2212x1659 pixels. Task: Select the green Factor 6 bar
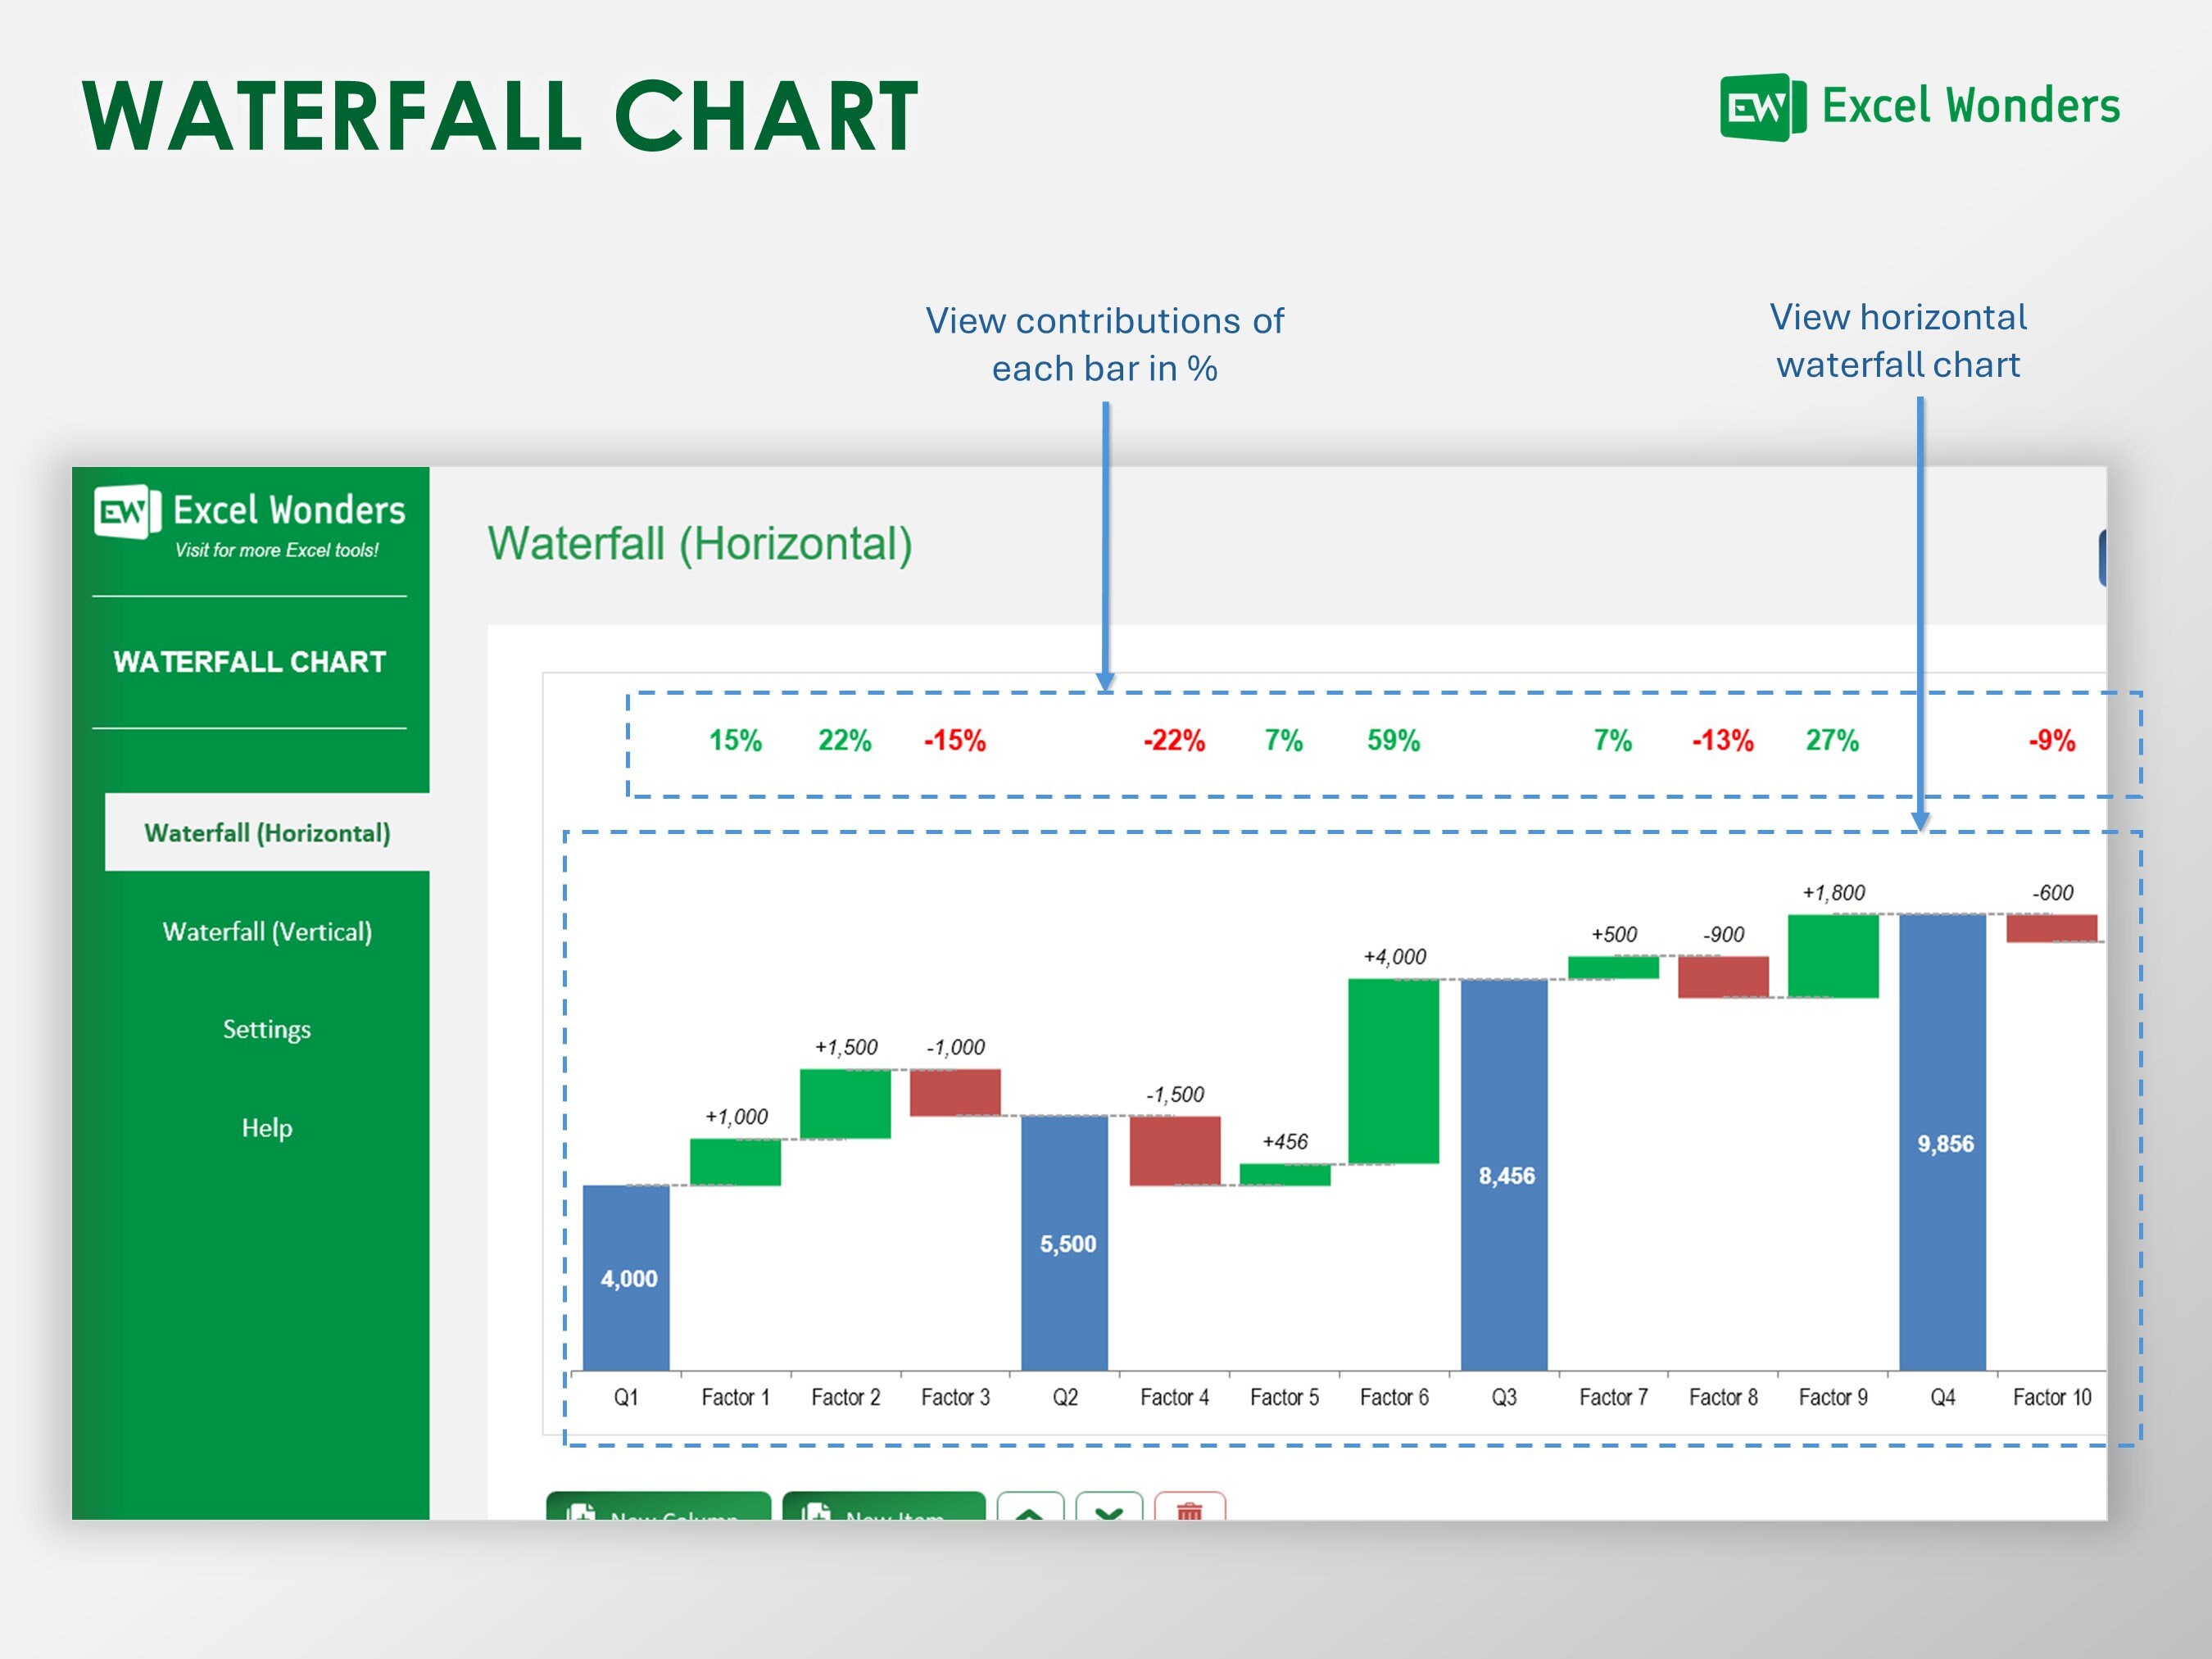click(1393, 1071)
